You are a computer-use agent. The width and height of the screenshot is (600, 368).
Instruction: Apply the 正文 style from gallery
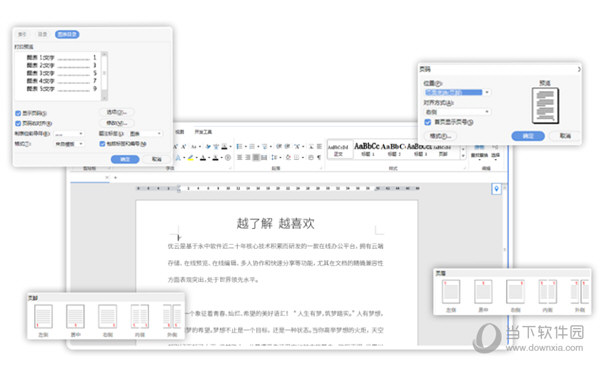(x=338, y=150)
